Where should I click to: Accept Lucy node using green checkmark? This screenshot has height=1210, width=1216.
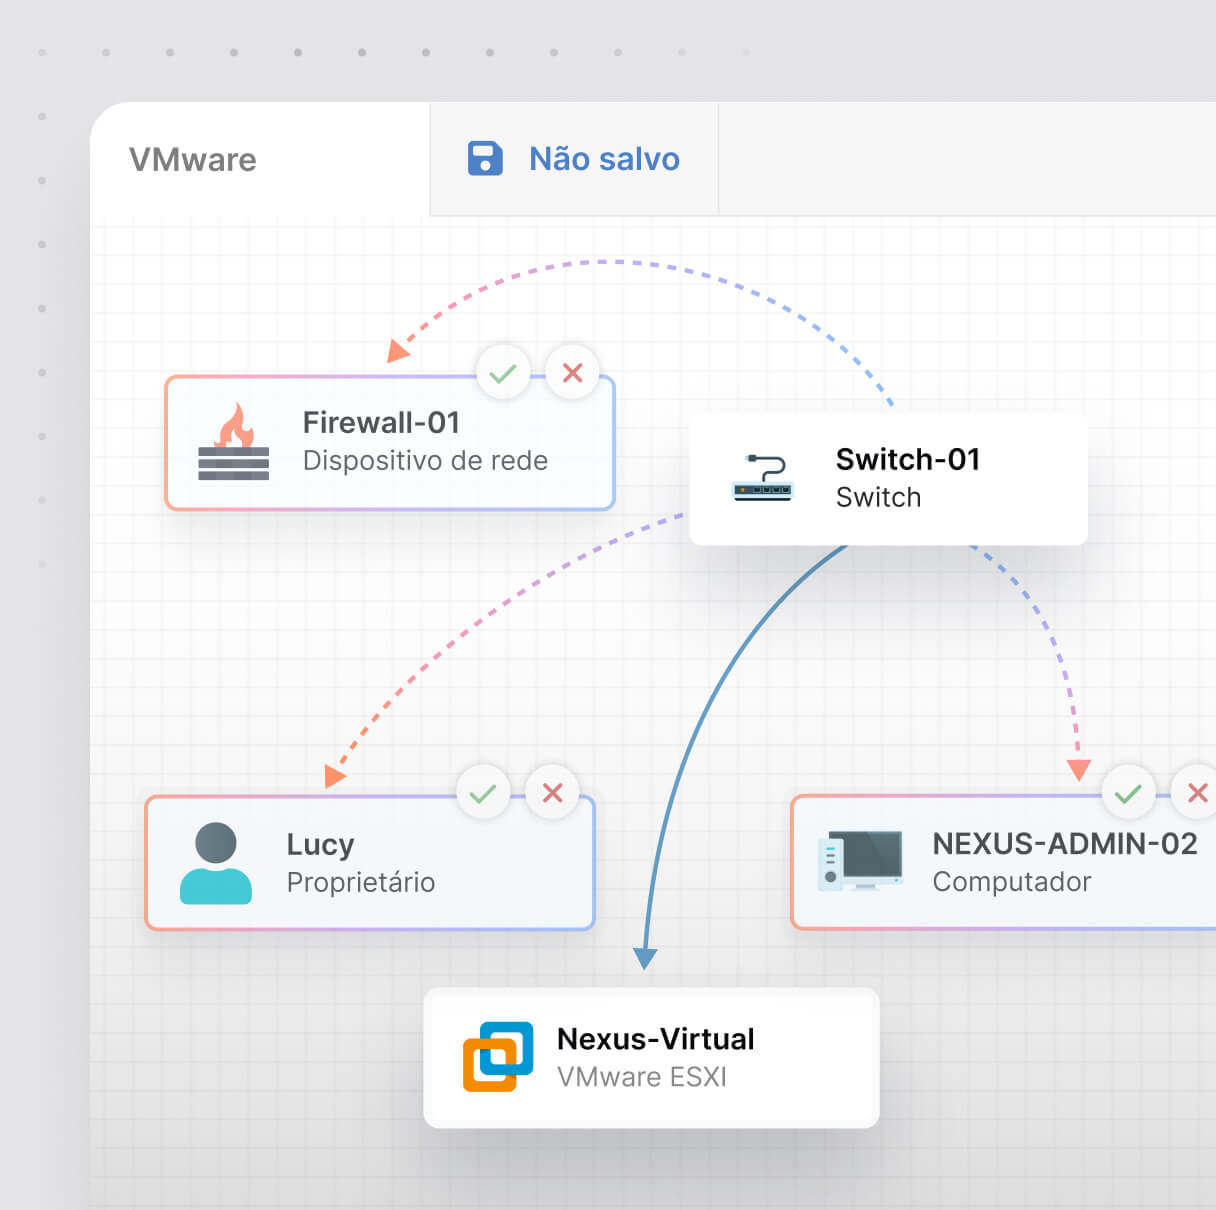(483, 793)
